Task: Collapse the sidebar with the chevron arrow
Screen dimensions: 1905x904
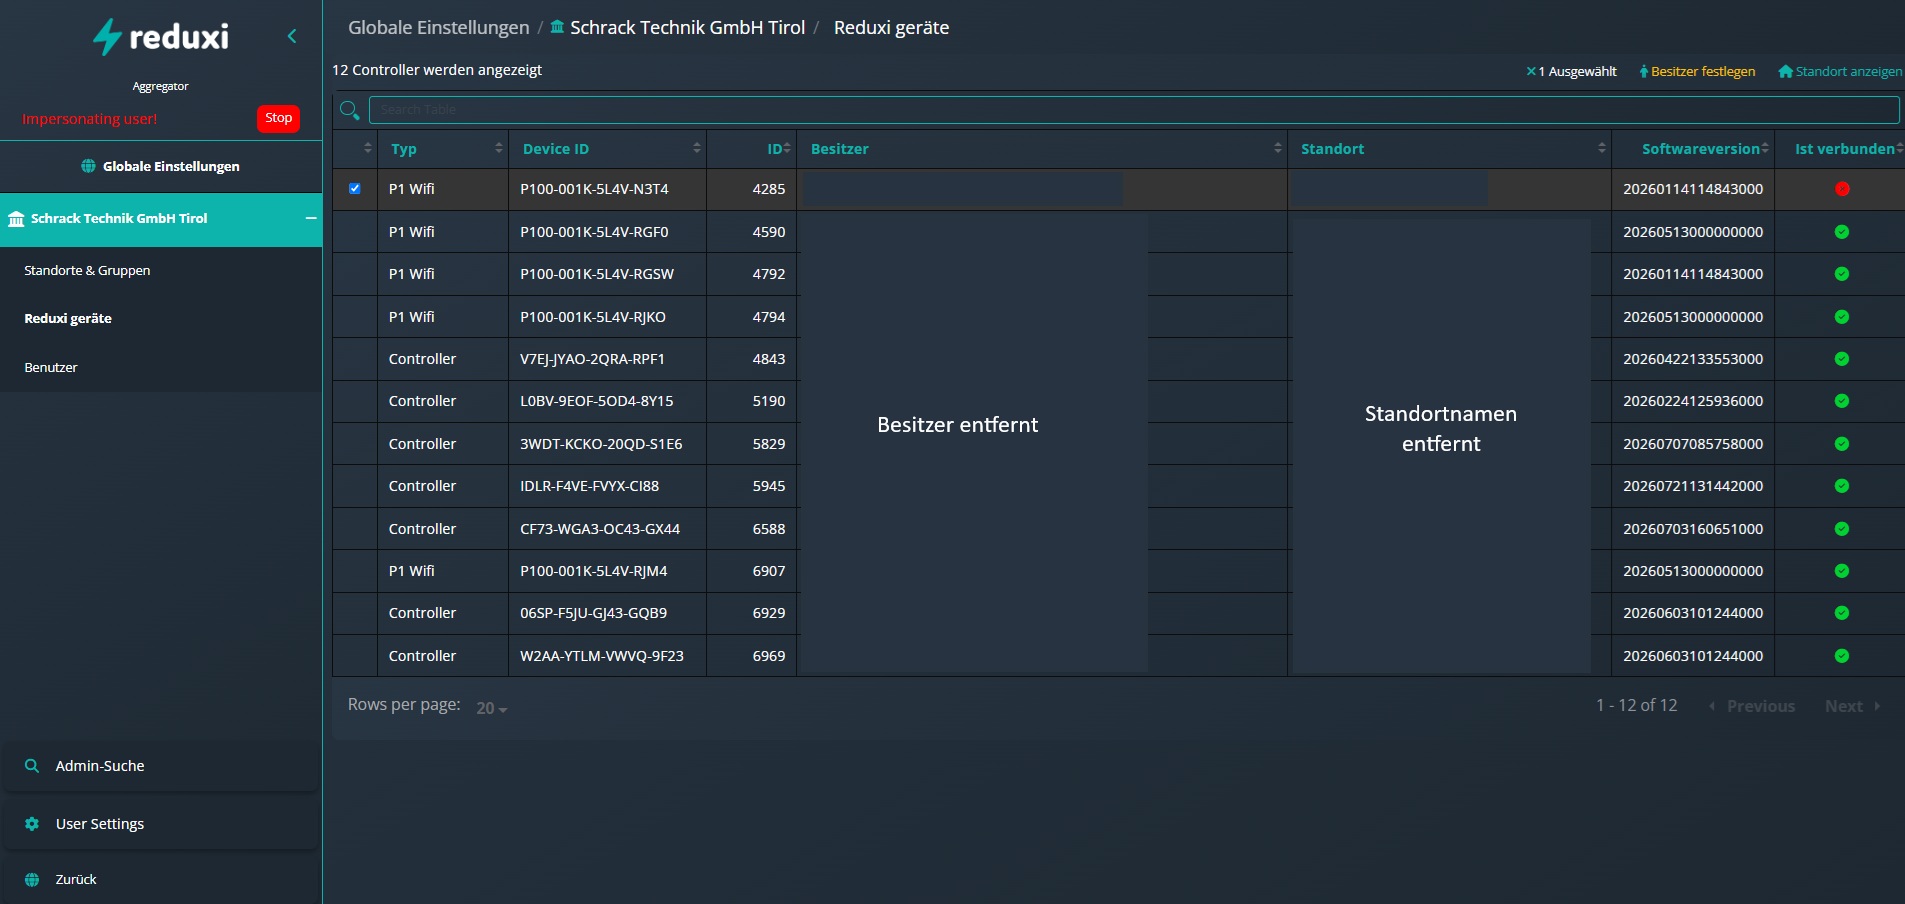Action: [x=292, y=36]
